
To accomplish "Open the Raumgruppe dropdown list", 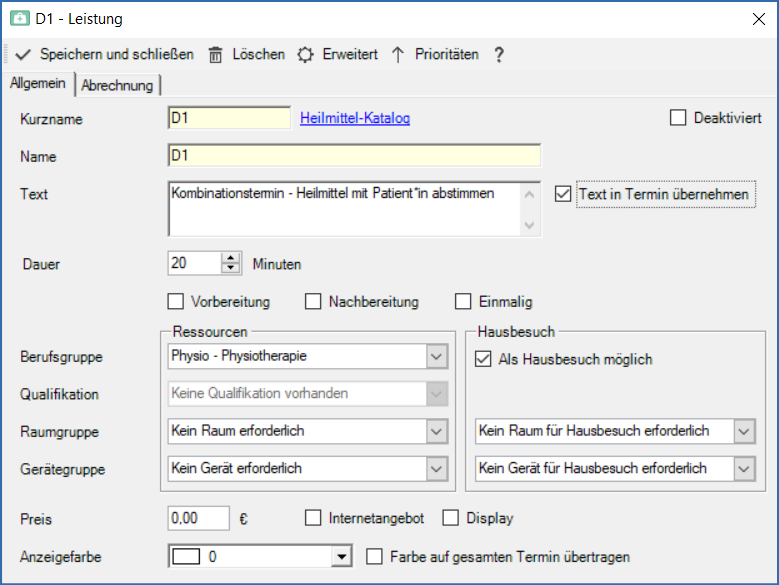I will 435,431.
